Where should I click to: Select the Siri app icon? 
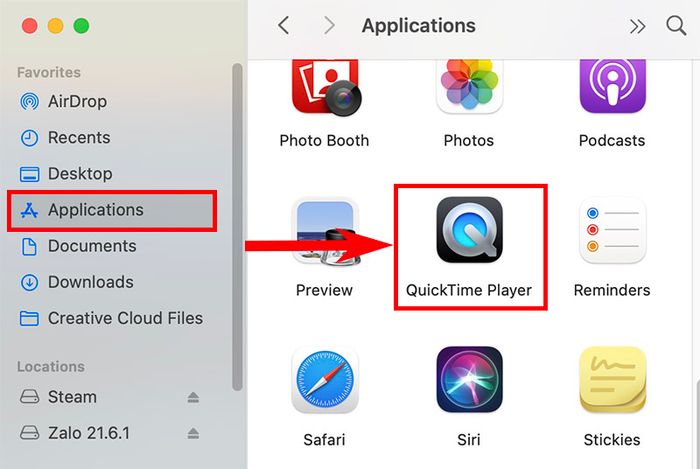click(x=470, y=380)
